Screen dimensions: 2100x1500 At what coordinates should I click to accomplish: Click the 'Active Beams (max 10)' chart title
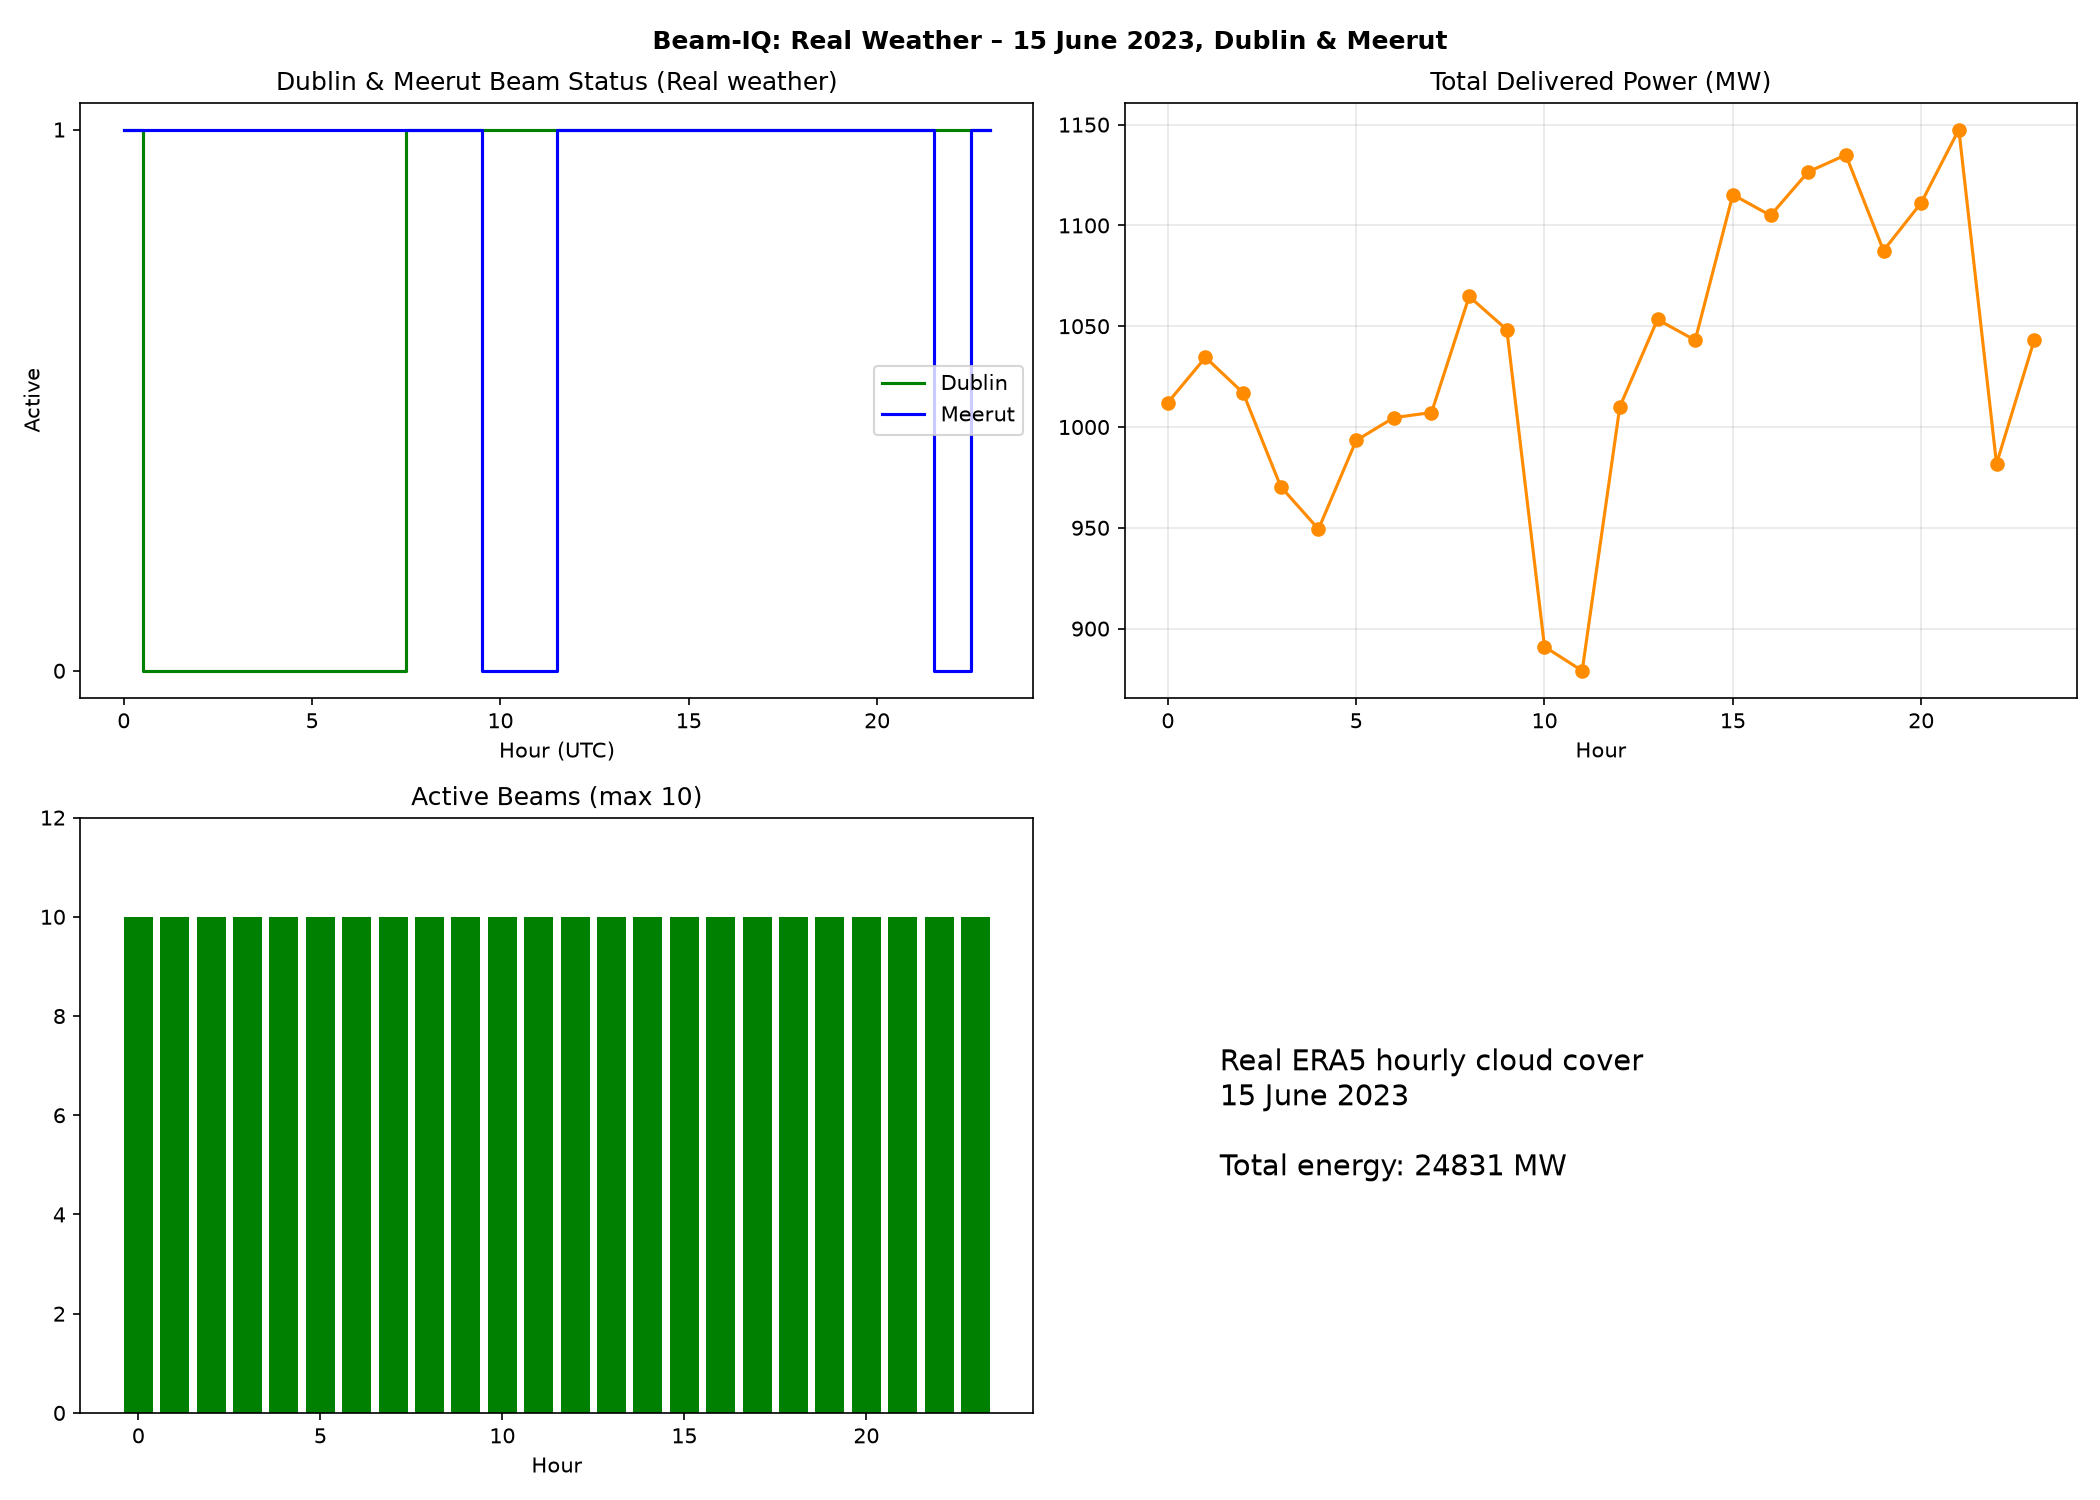pyautogui.click(x=556, y=797)
